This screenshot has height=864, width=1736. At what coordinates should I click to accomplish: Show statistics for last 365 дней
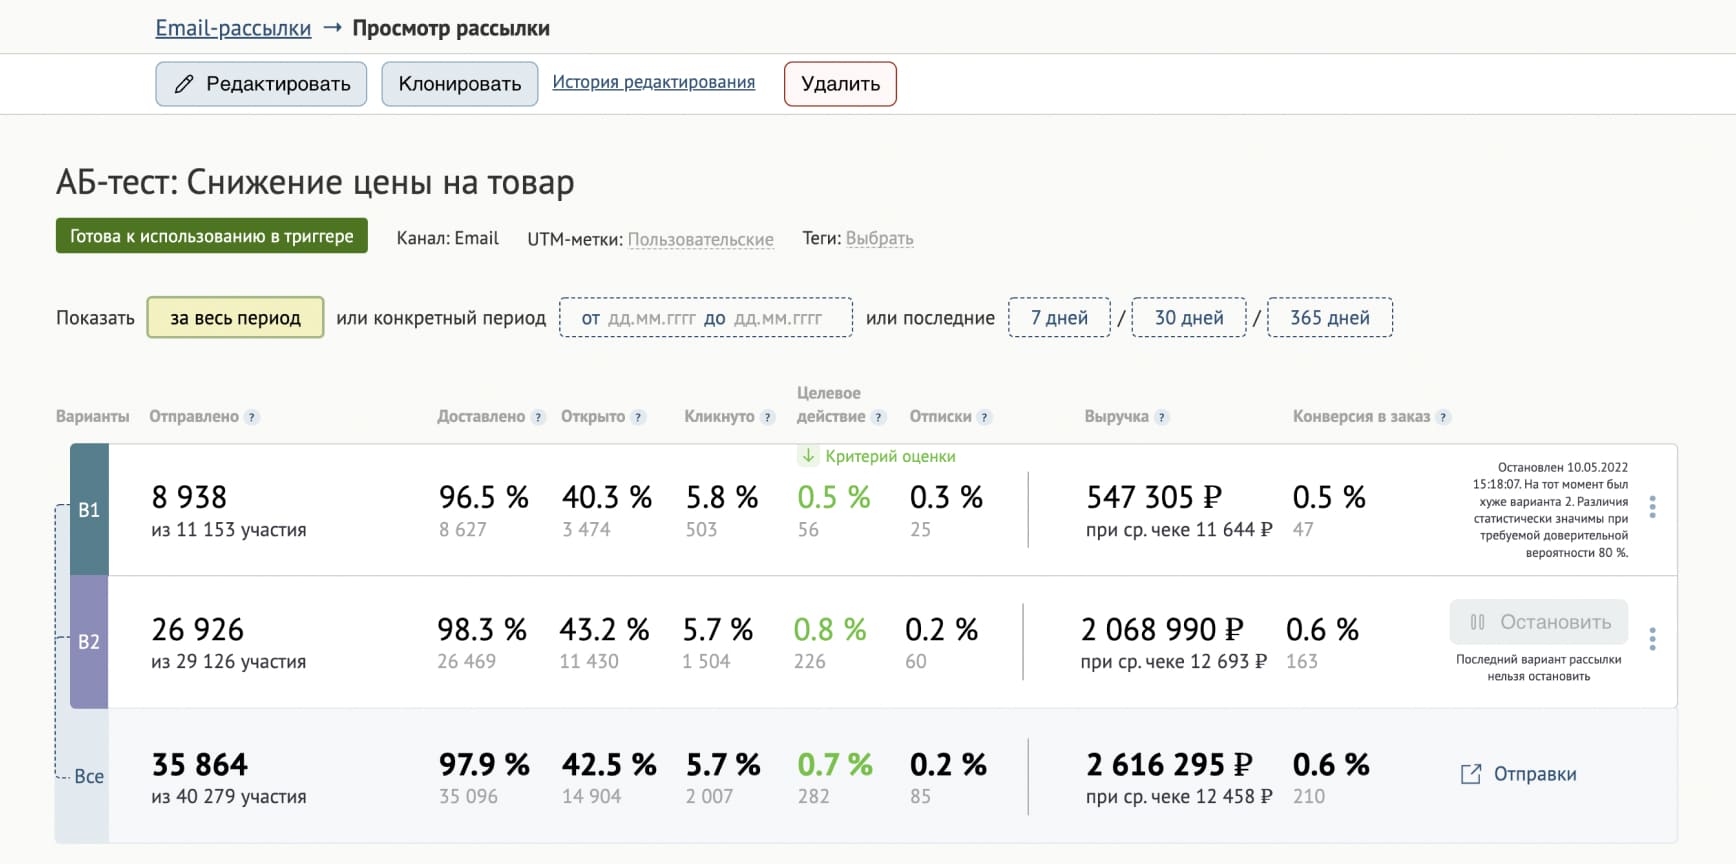[x=1329, y=318]
